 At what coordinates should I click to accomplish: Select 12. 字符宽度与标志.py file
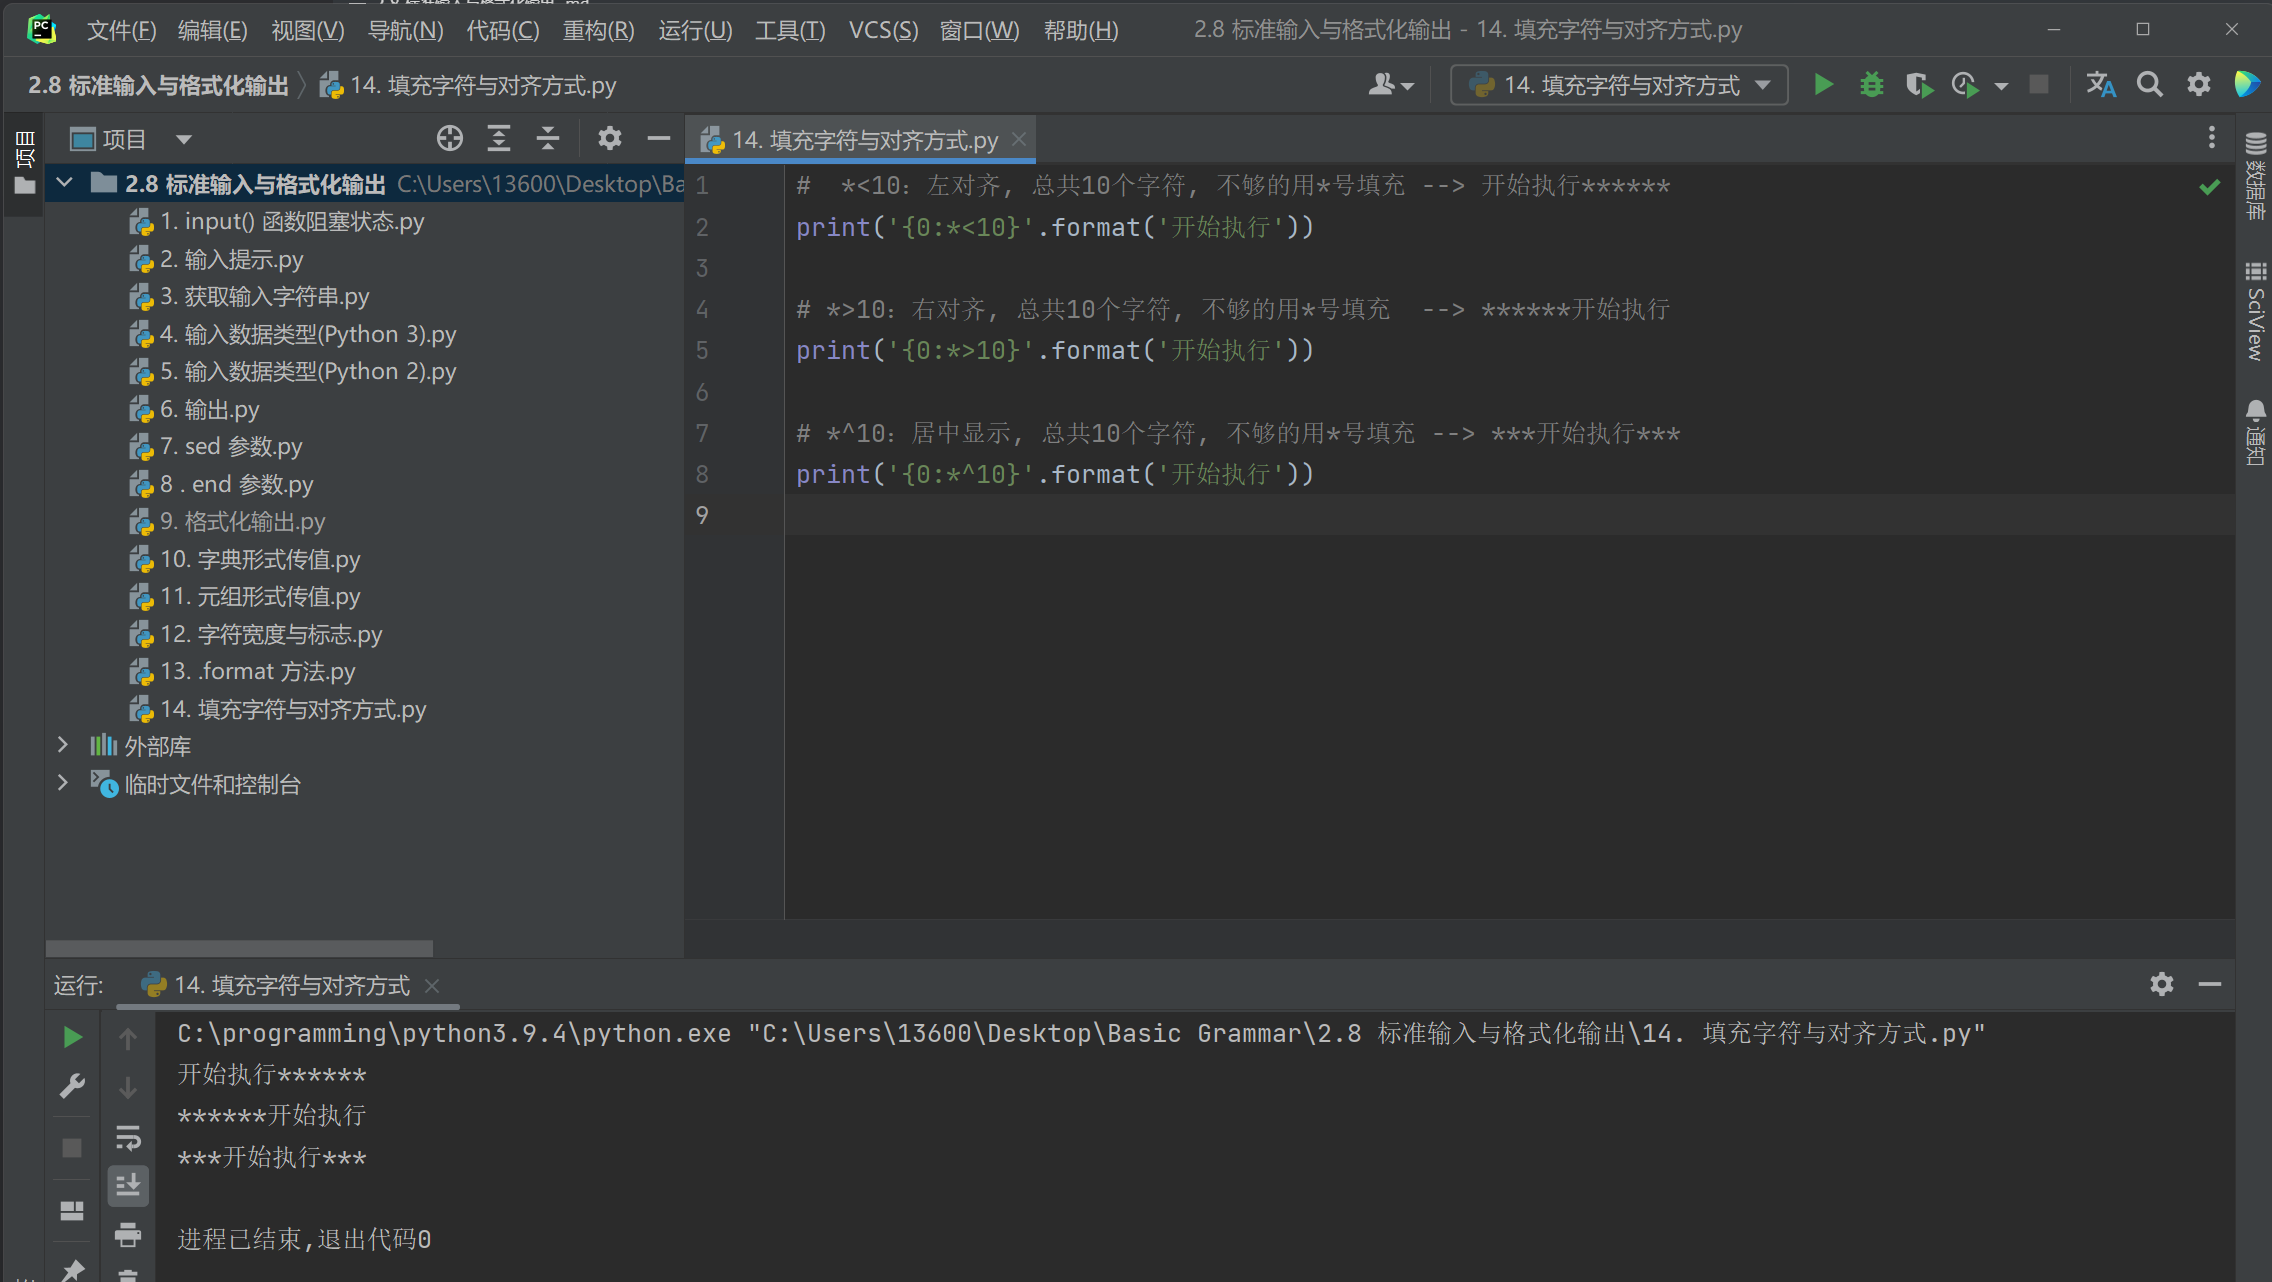256,634
